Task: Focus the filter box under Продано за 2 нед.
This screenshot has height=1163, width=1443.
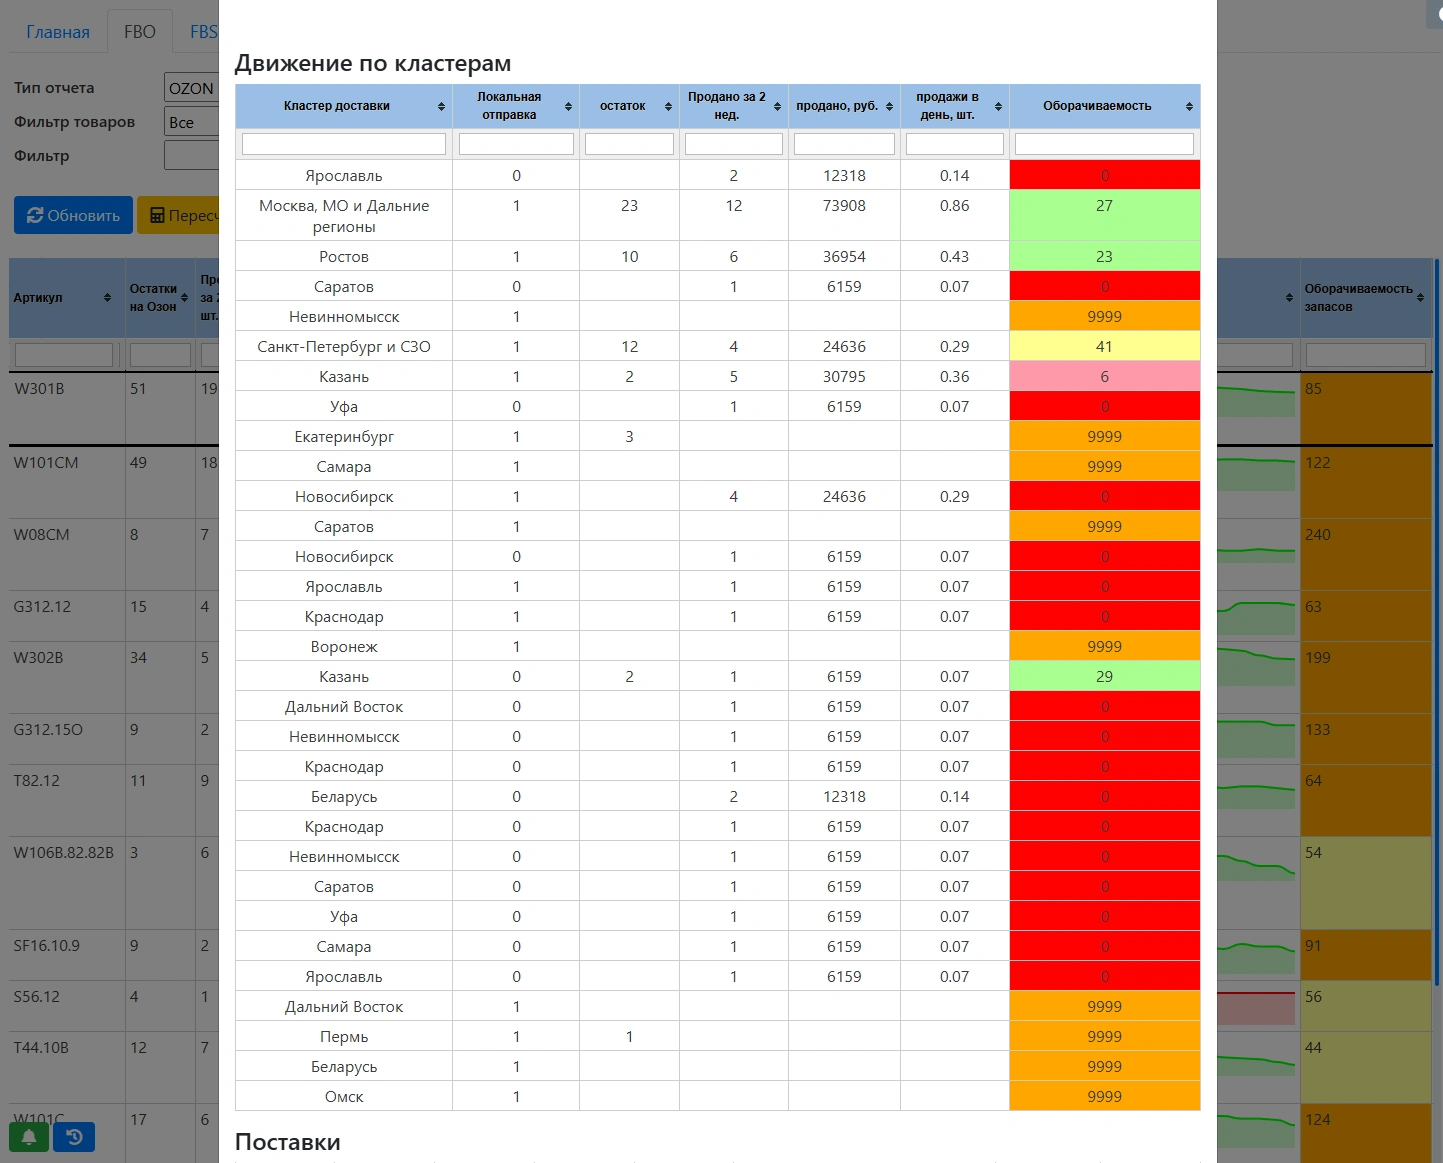Action: pos(734,144)
